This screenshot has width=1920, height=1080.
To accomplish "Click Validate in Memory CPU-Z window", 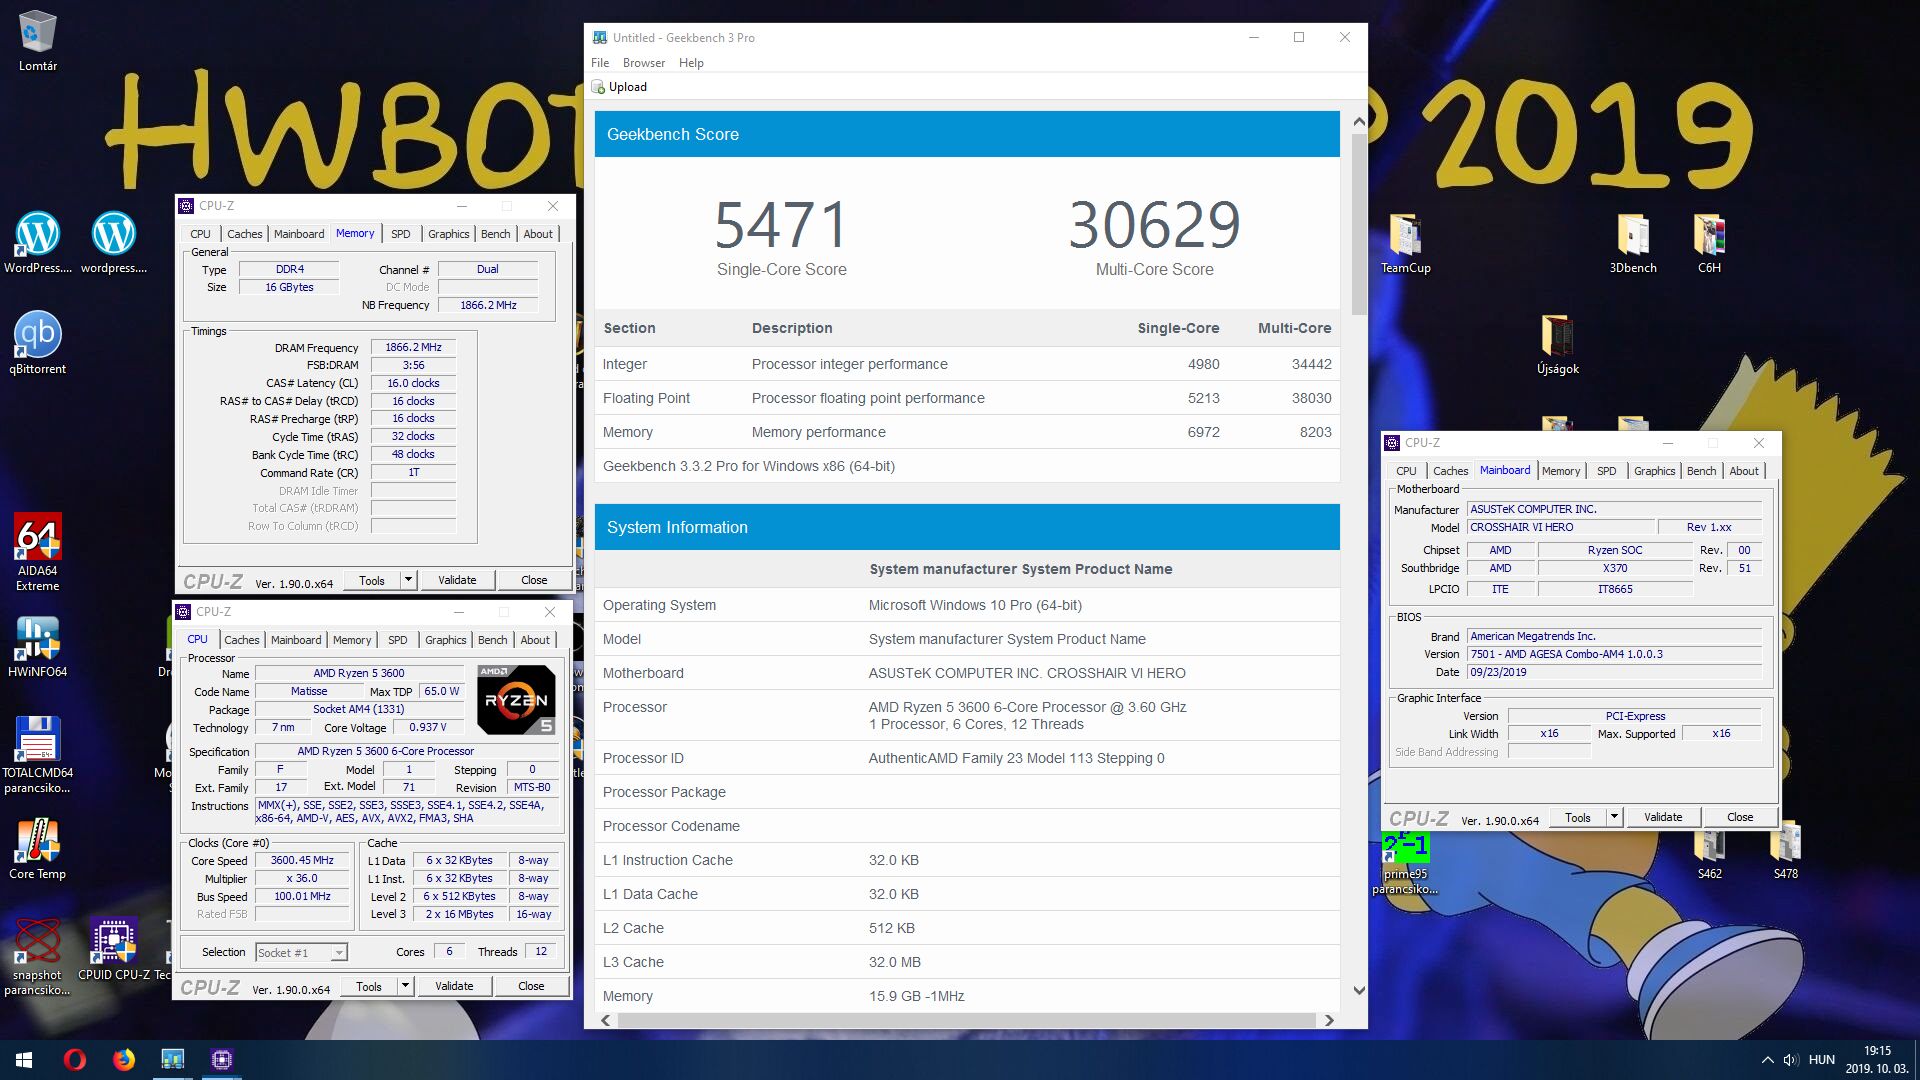I will [x=457, y=580].
